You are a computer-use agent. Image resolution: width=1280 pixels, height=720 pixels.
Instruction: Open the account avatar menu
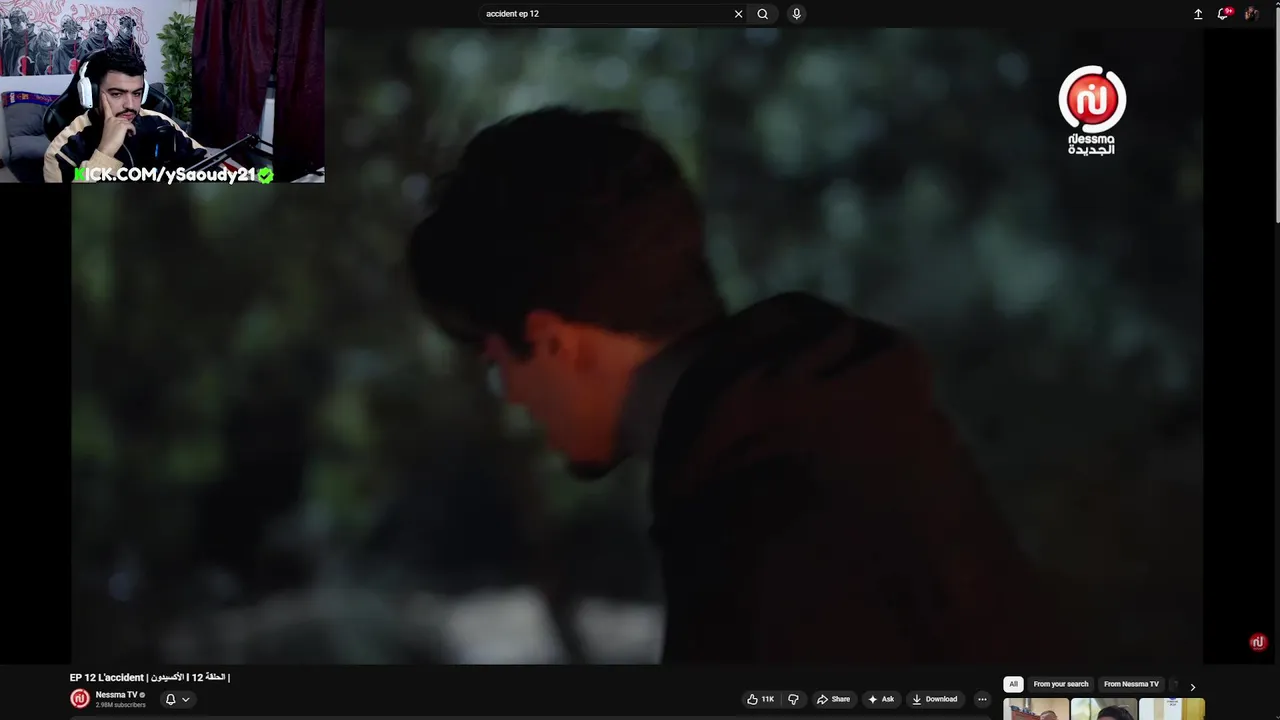tap(1251, 14)
